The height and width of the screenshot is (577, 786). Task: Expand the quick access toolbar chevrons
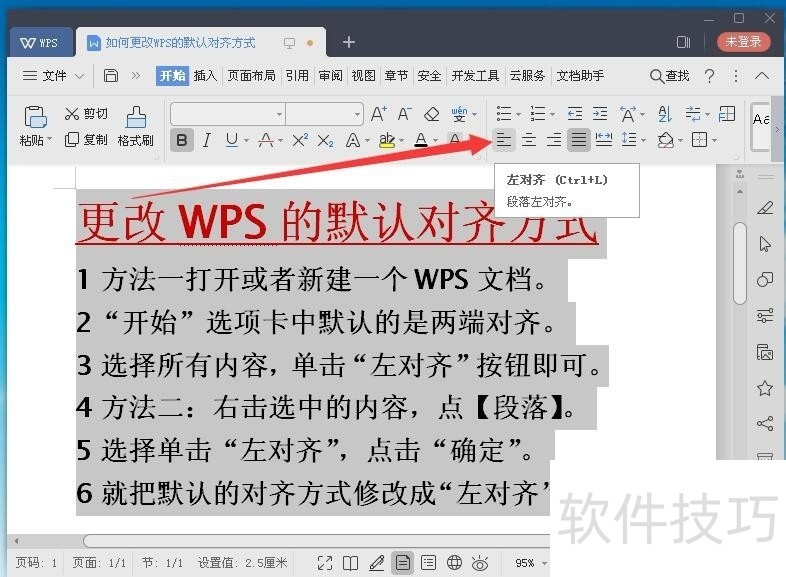136,76
